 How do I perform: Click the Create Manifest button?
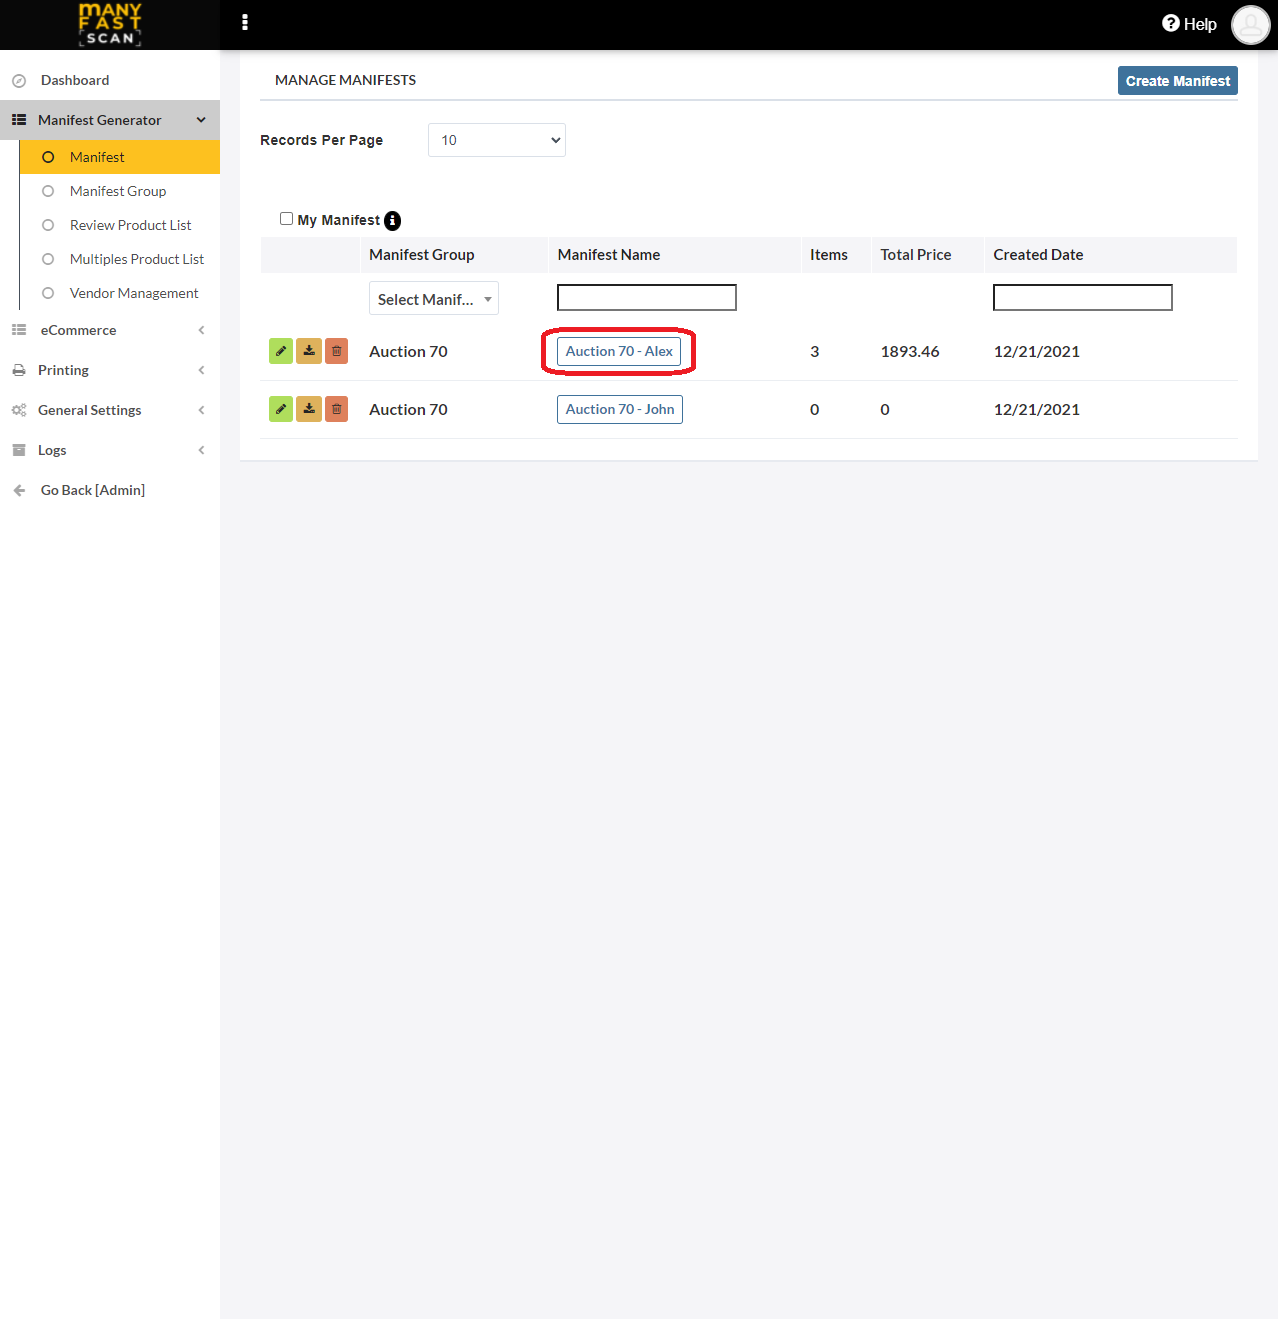(x=1177, y=81)
